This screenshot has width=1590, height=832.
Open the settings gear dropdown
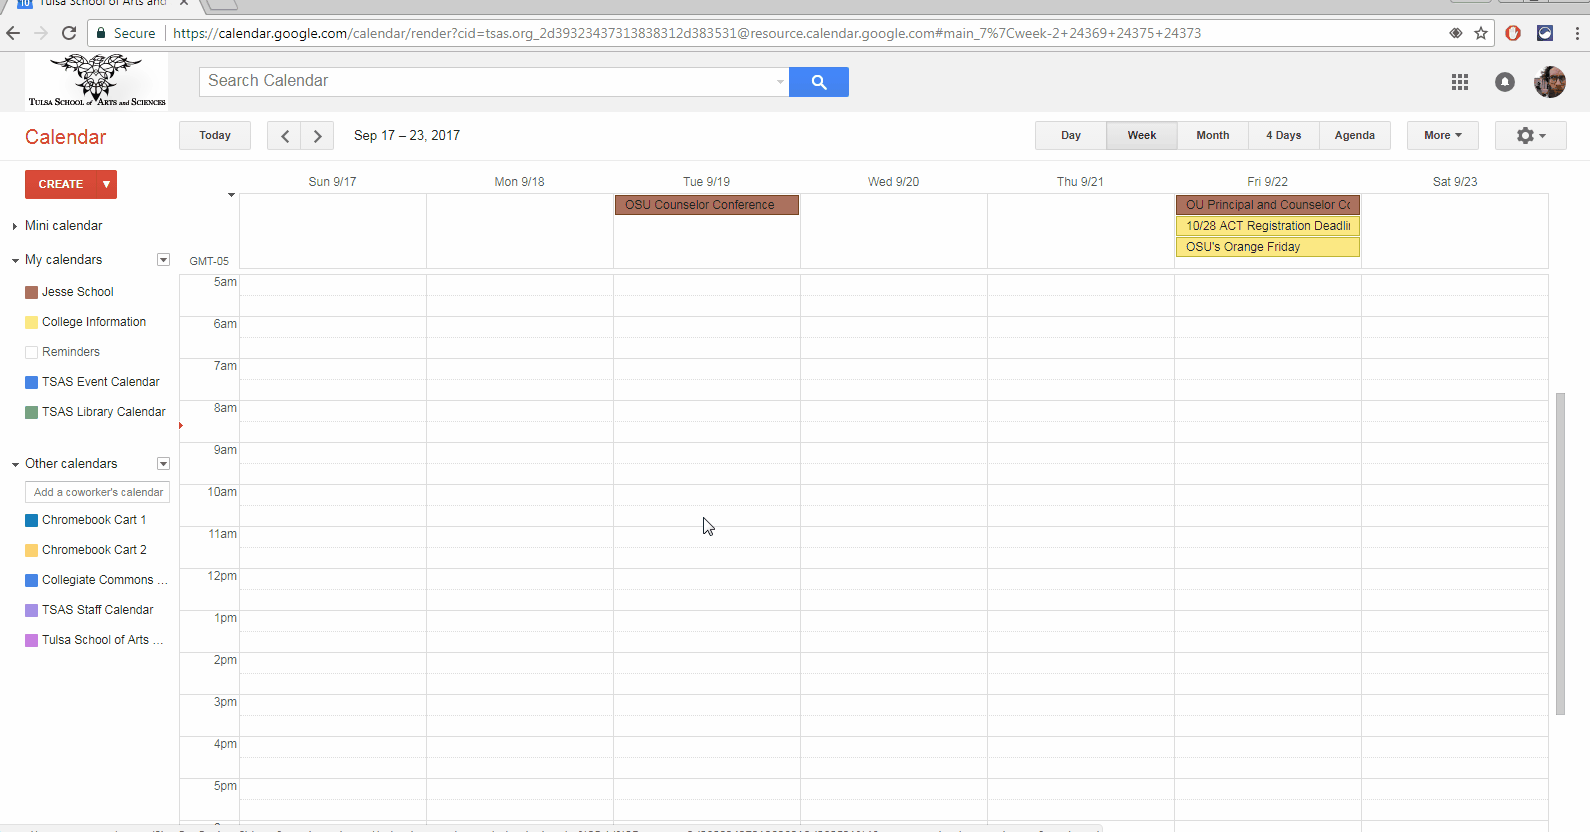click(1530, 136)
